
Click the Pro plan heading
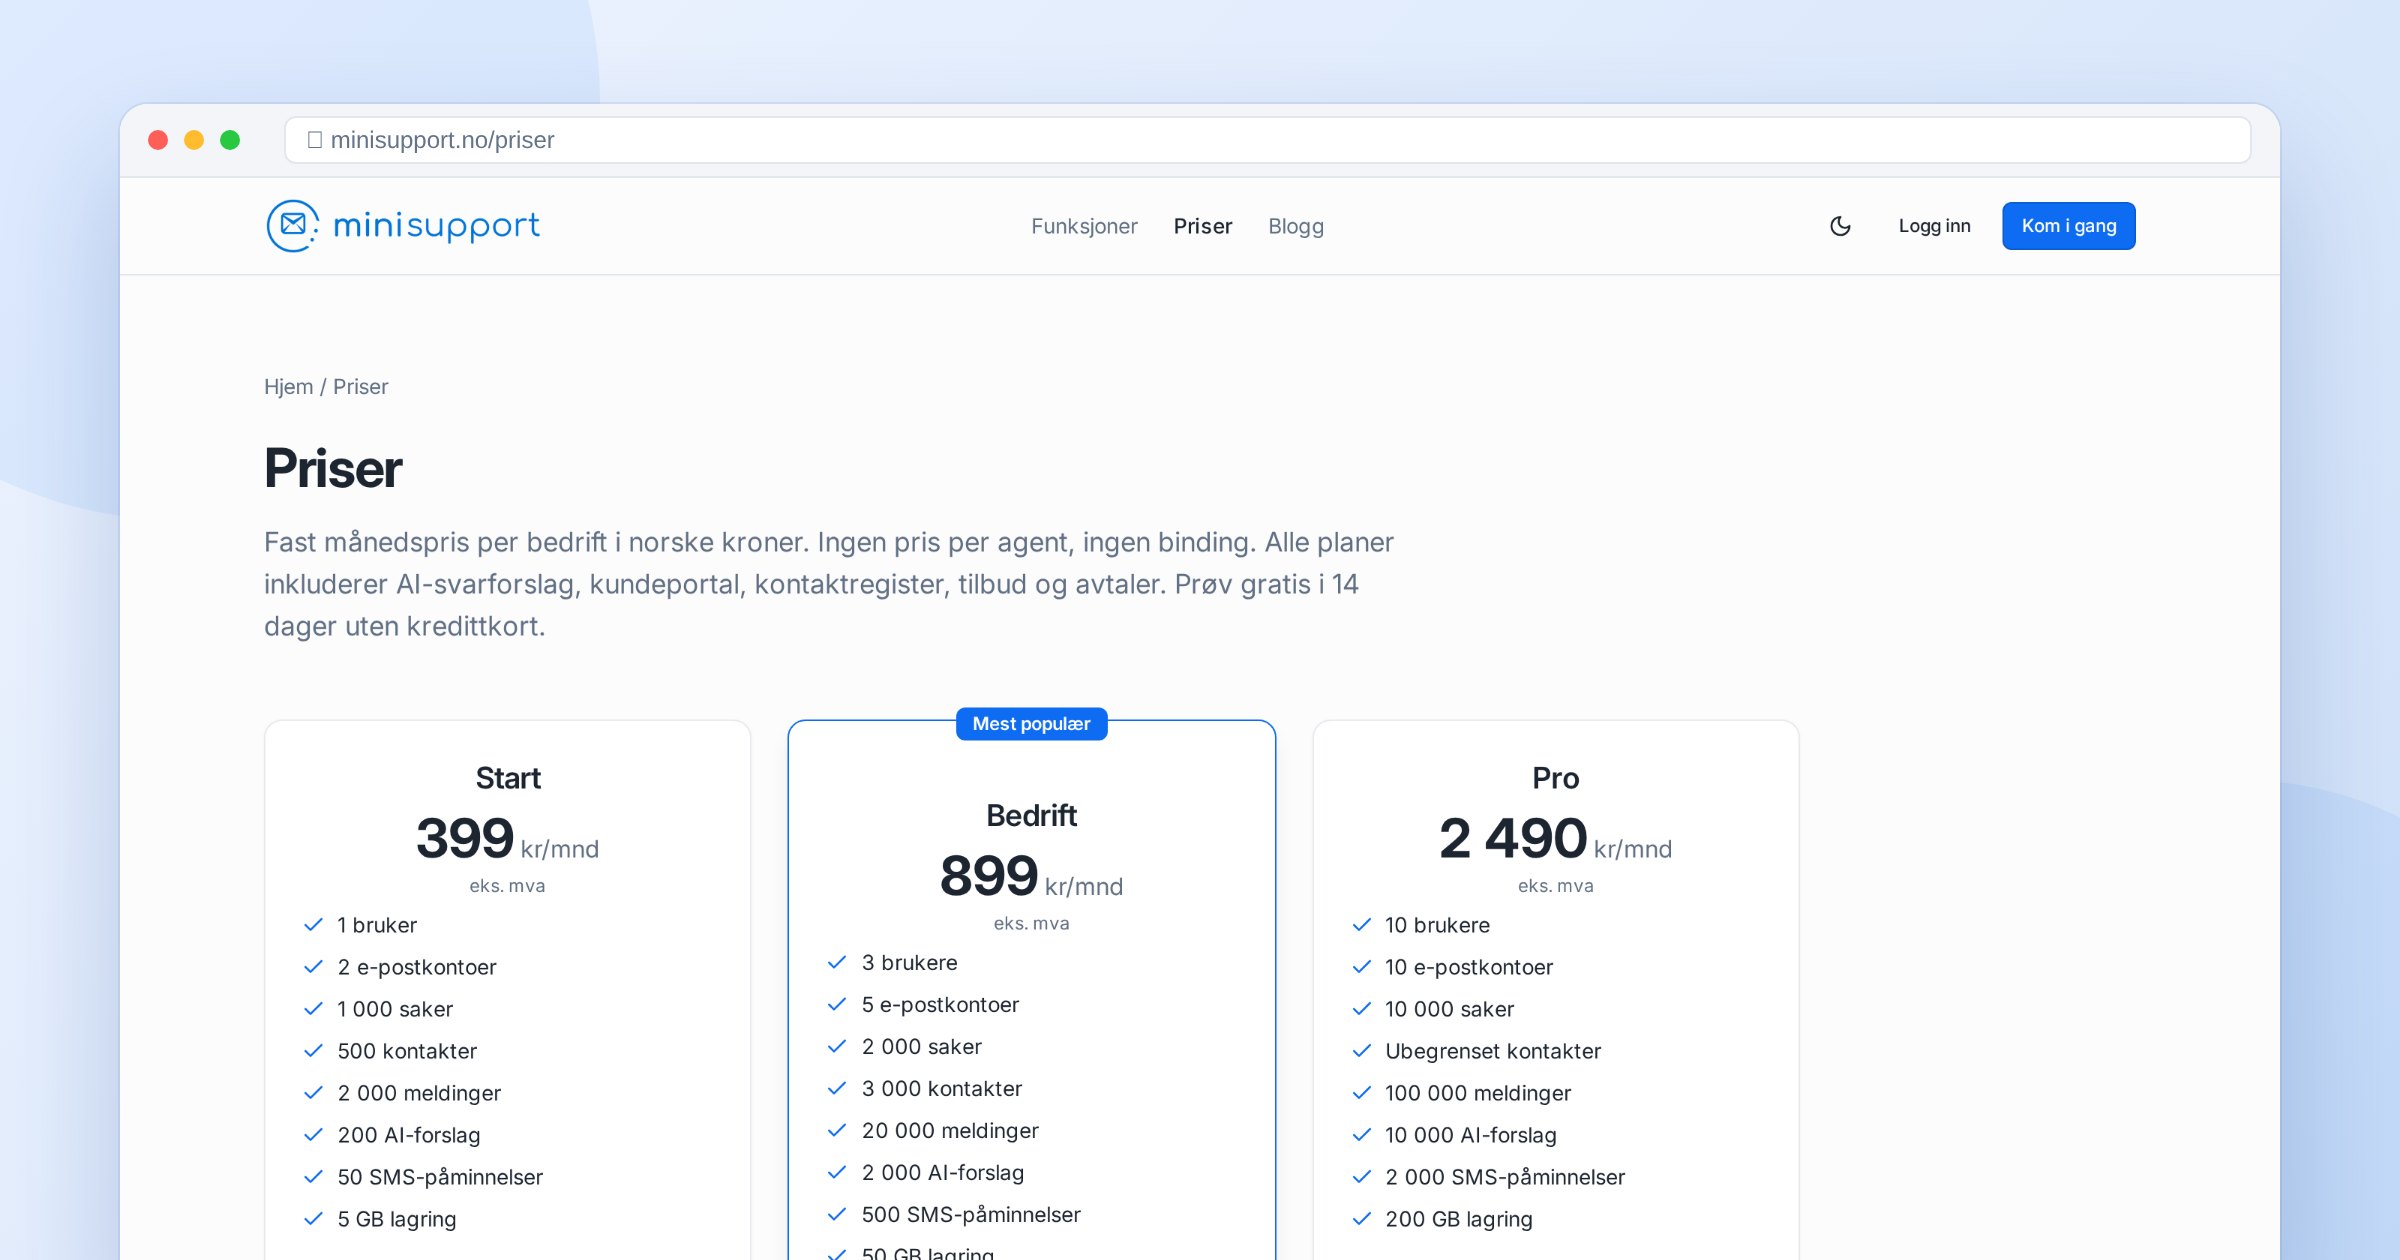click(1555, 778)
